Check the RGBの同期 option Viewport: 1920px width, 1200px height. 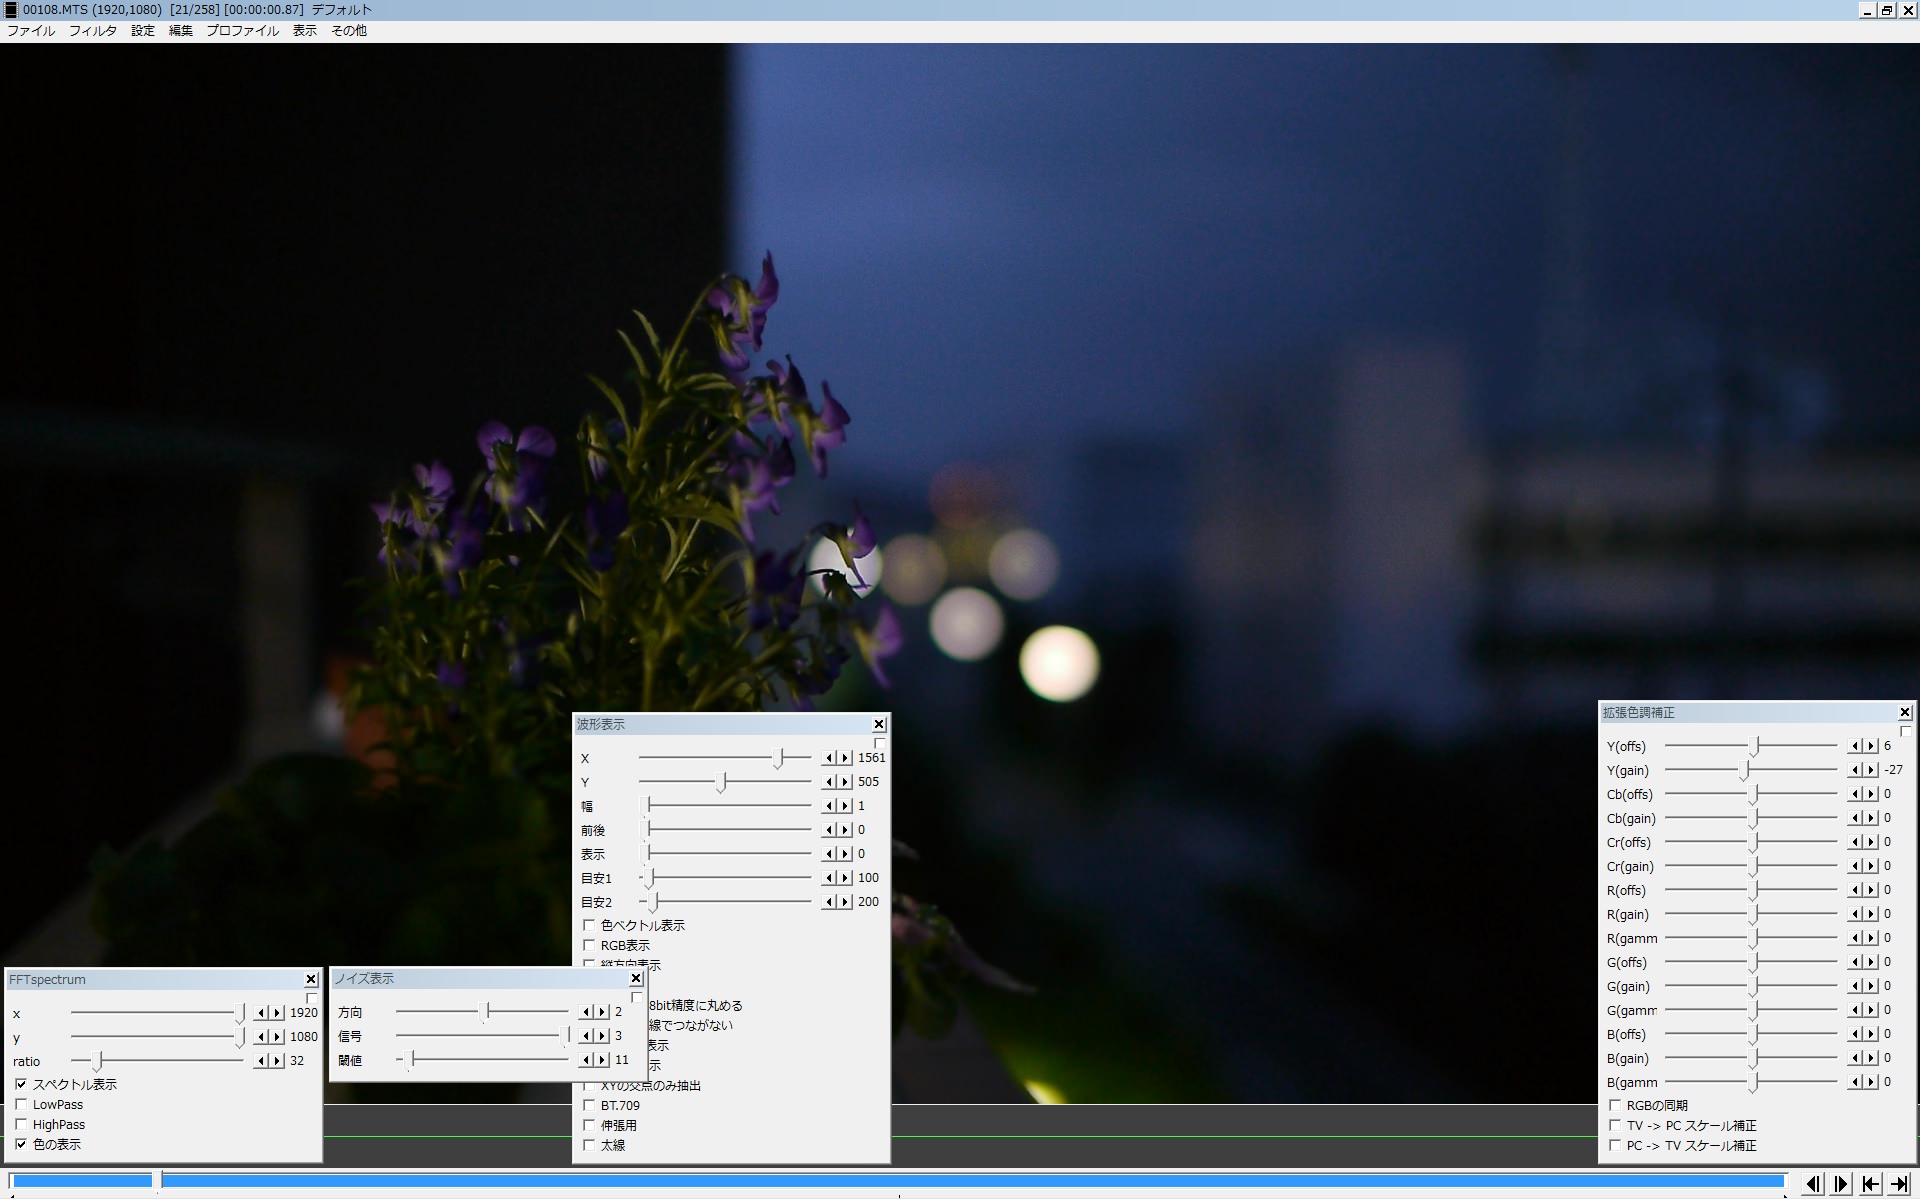(x=1615, y=1106)
